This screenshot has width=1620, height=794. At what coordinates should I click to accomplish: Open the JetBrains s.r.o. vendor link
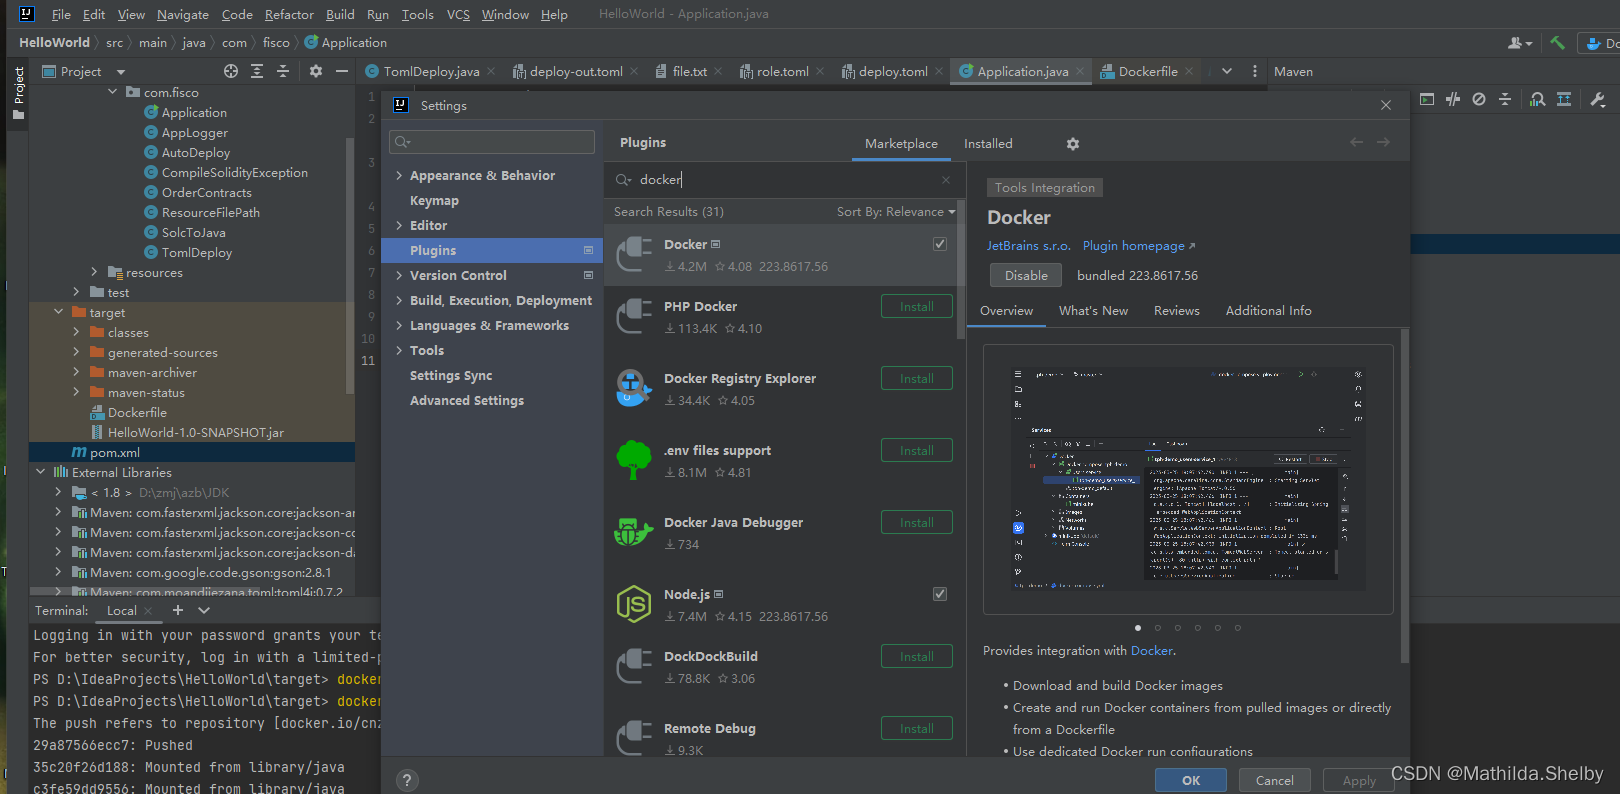(1028, 246)
